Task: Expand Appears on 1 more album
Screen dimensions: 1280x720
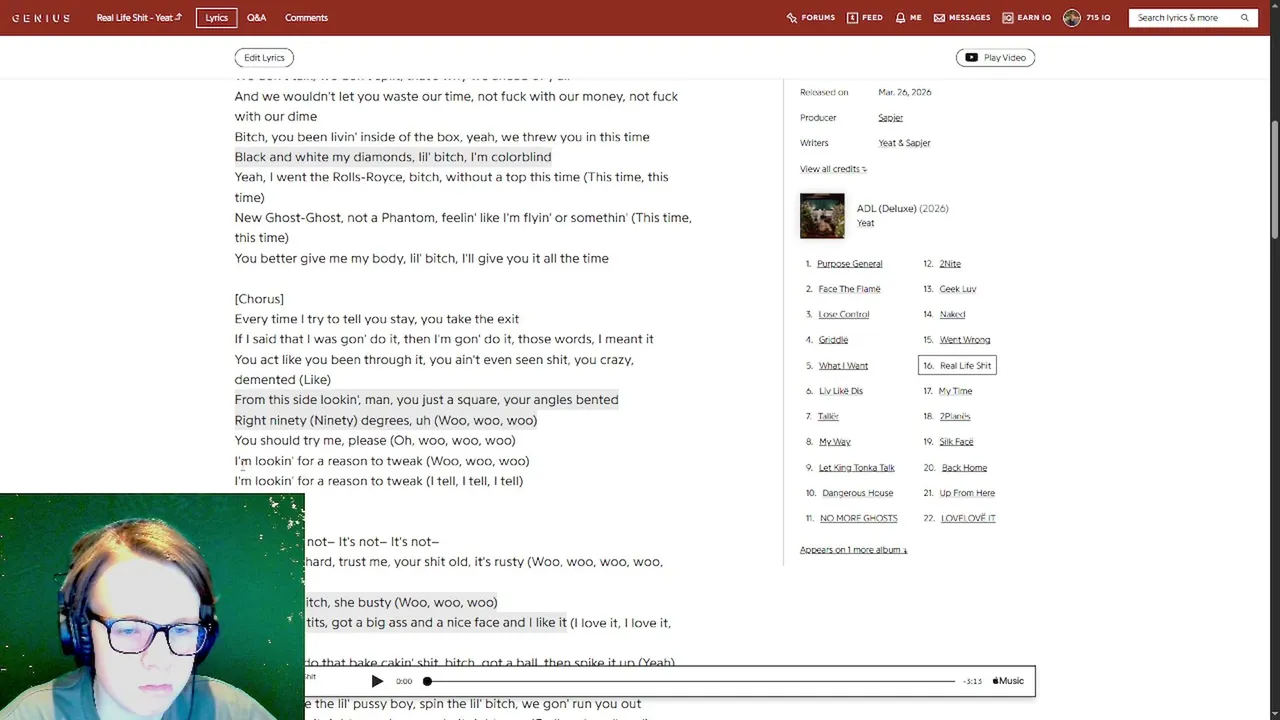Action: 853,550
